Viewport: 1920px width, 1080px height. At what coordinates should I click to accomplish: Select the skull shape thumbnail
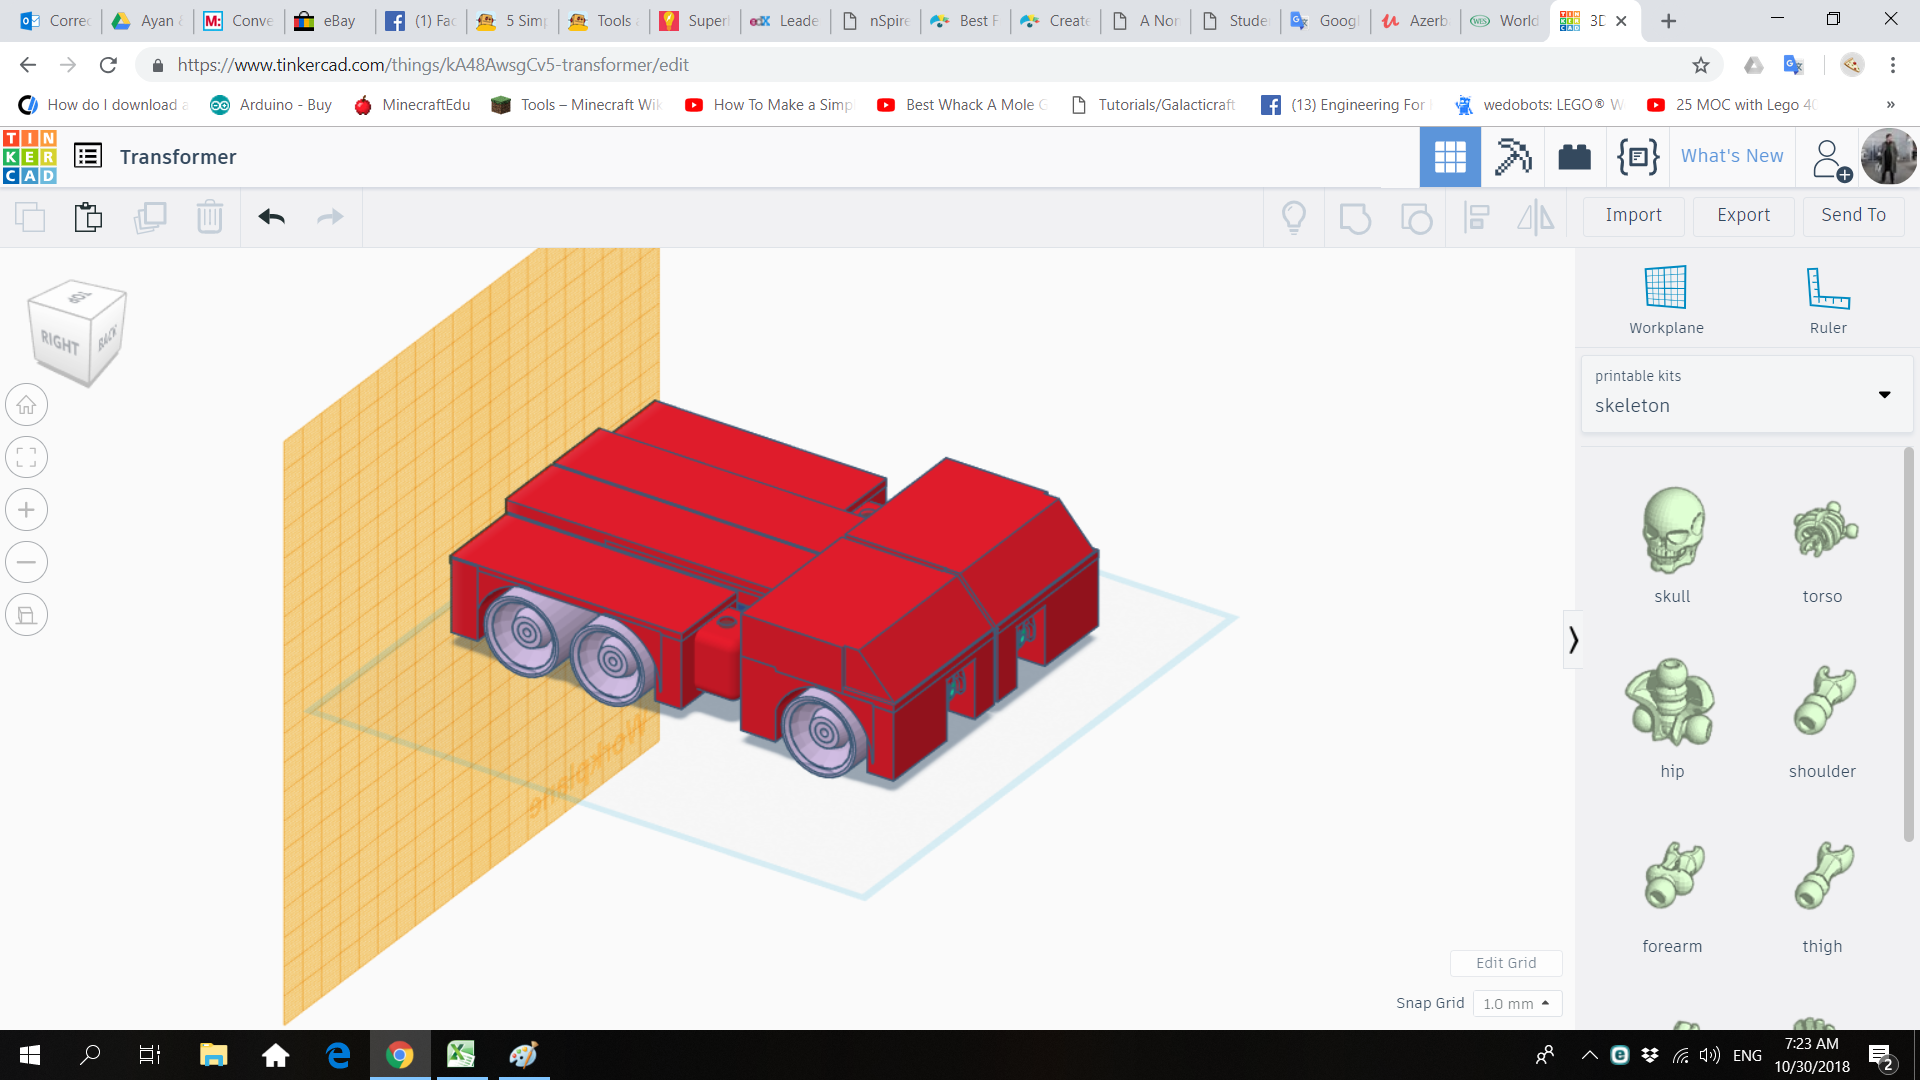coord(1672,531)
